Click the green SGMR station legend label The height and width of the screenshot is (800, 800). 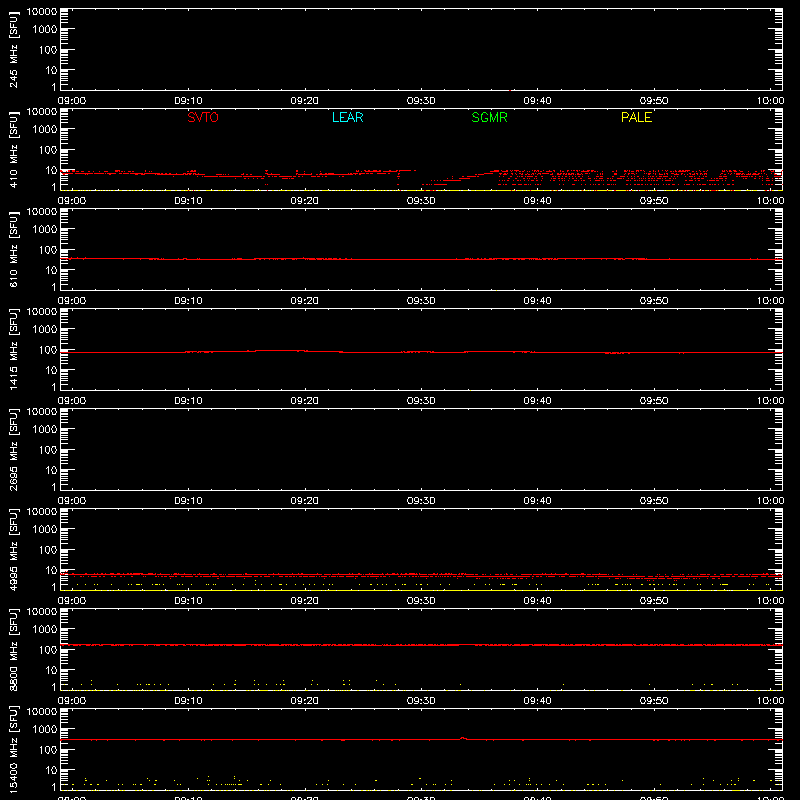coord(489,117)
